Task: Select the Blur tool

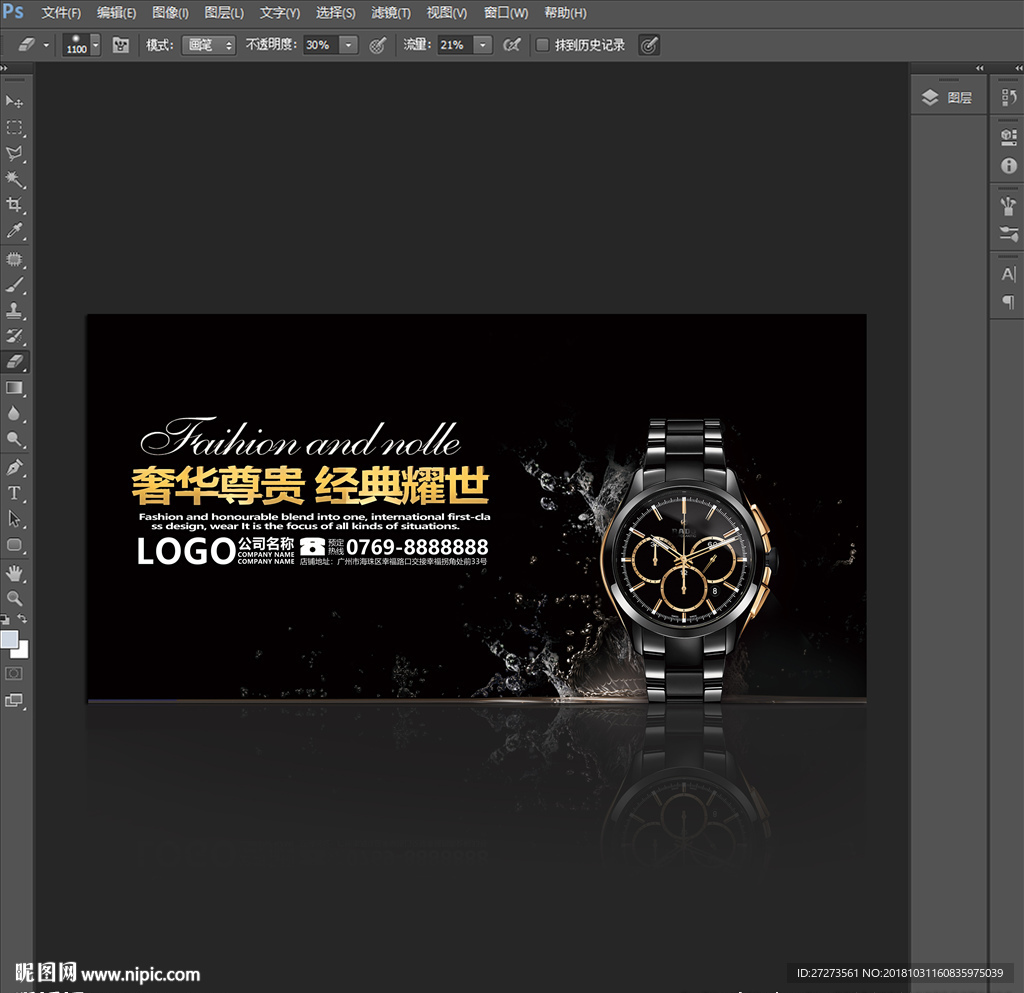Action: (x=14, y=414)
